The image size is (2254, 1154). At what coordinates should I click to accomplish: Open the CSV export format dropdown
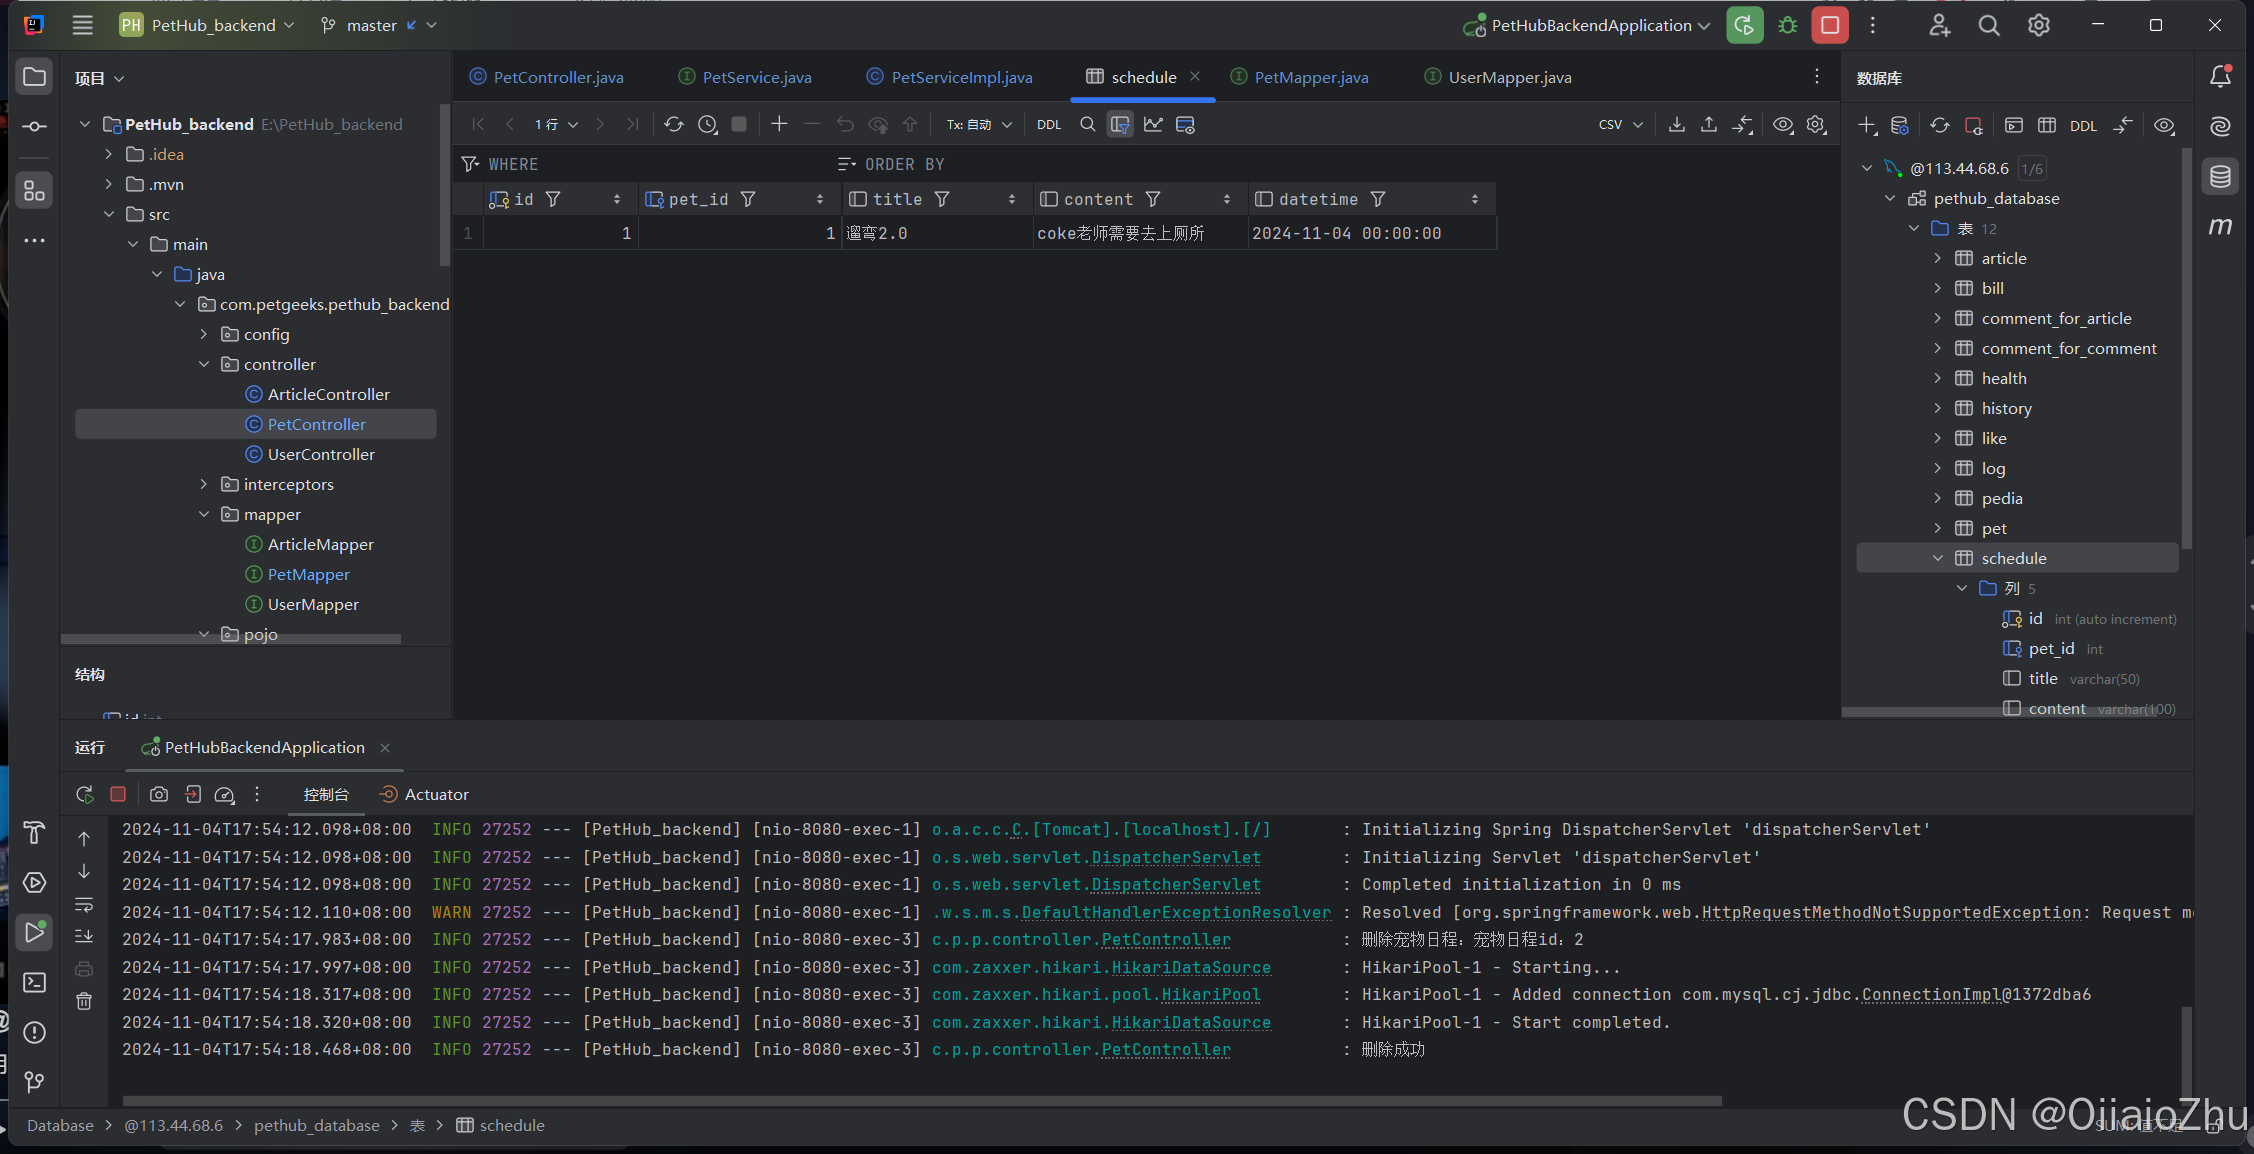tap(1620, 124)
